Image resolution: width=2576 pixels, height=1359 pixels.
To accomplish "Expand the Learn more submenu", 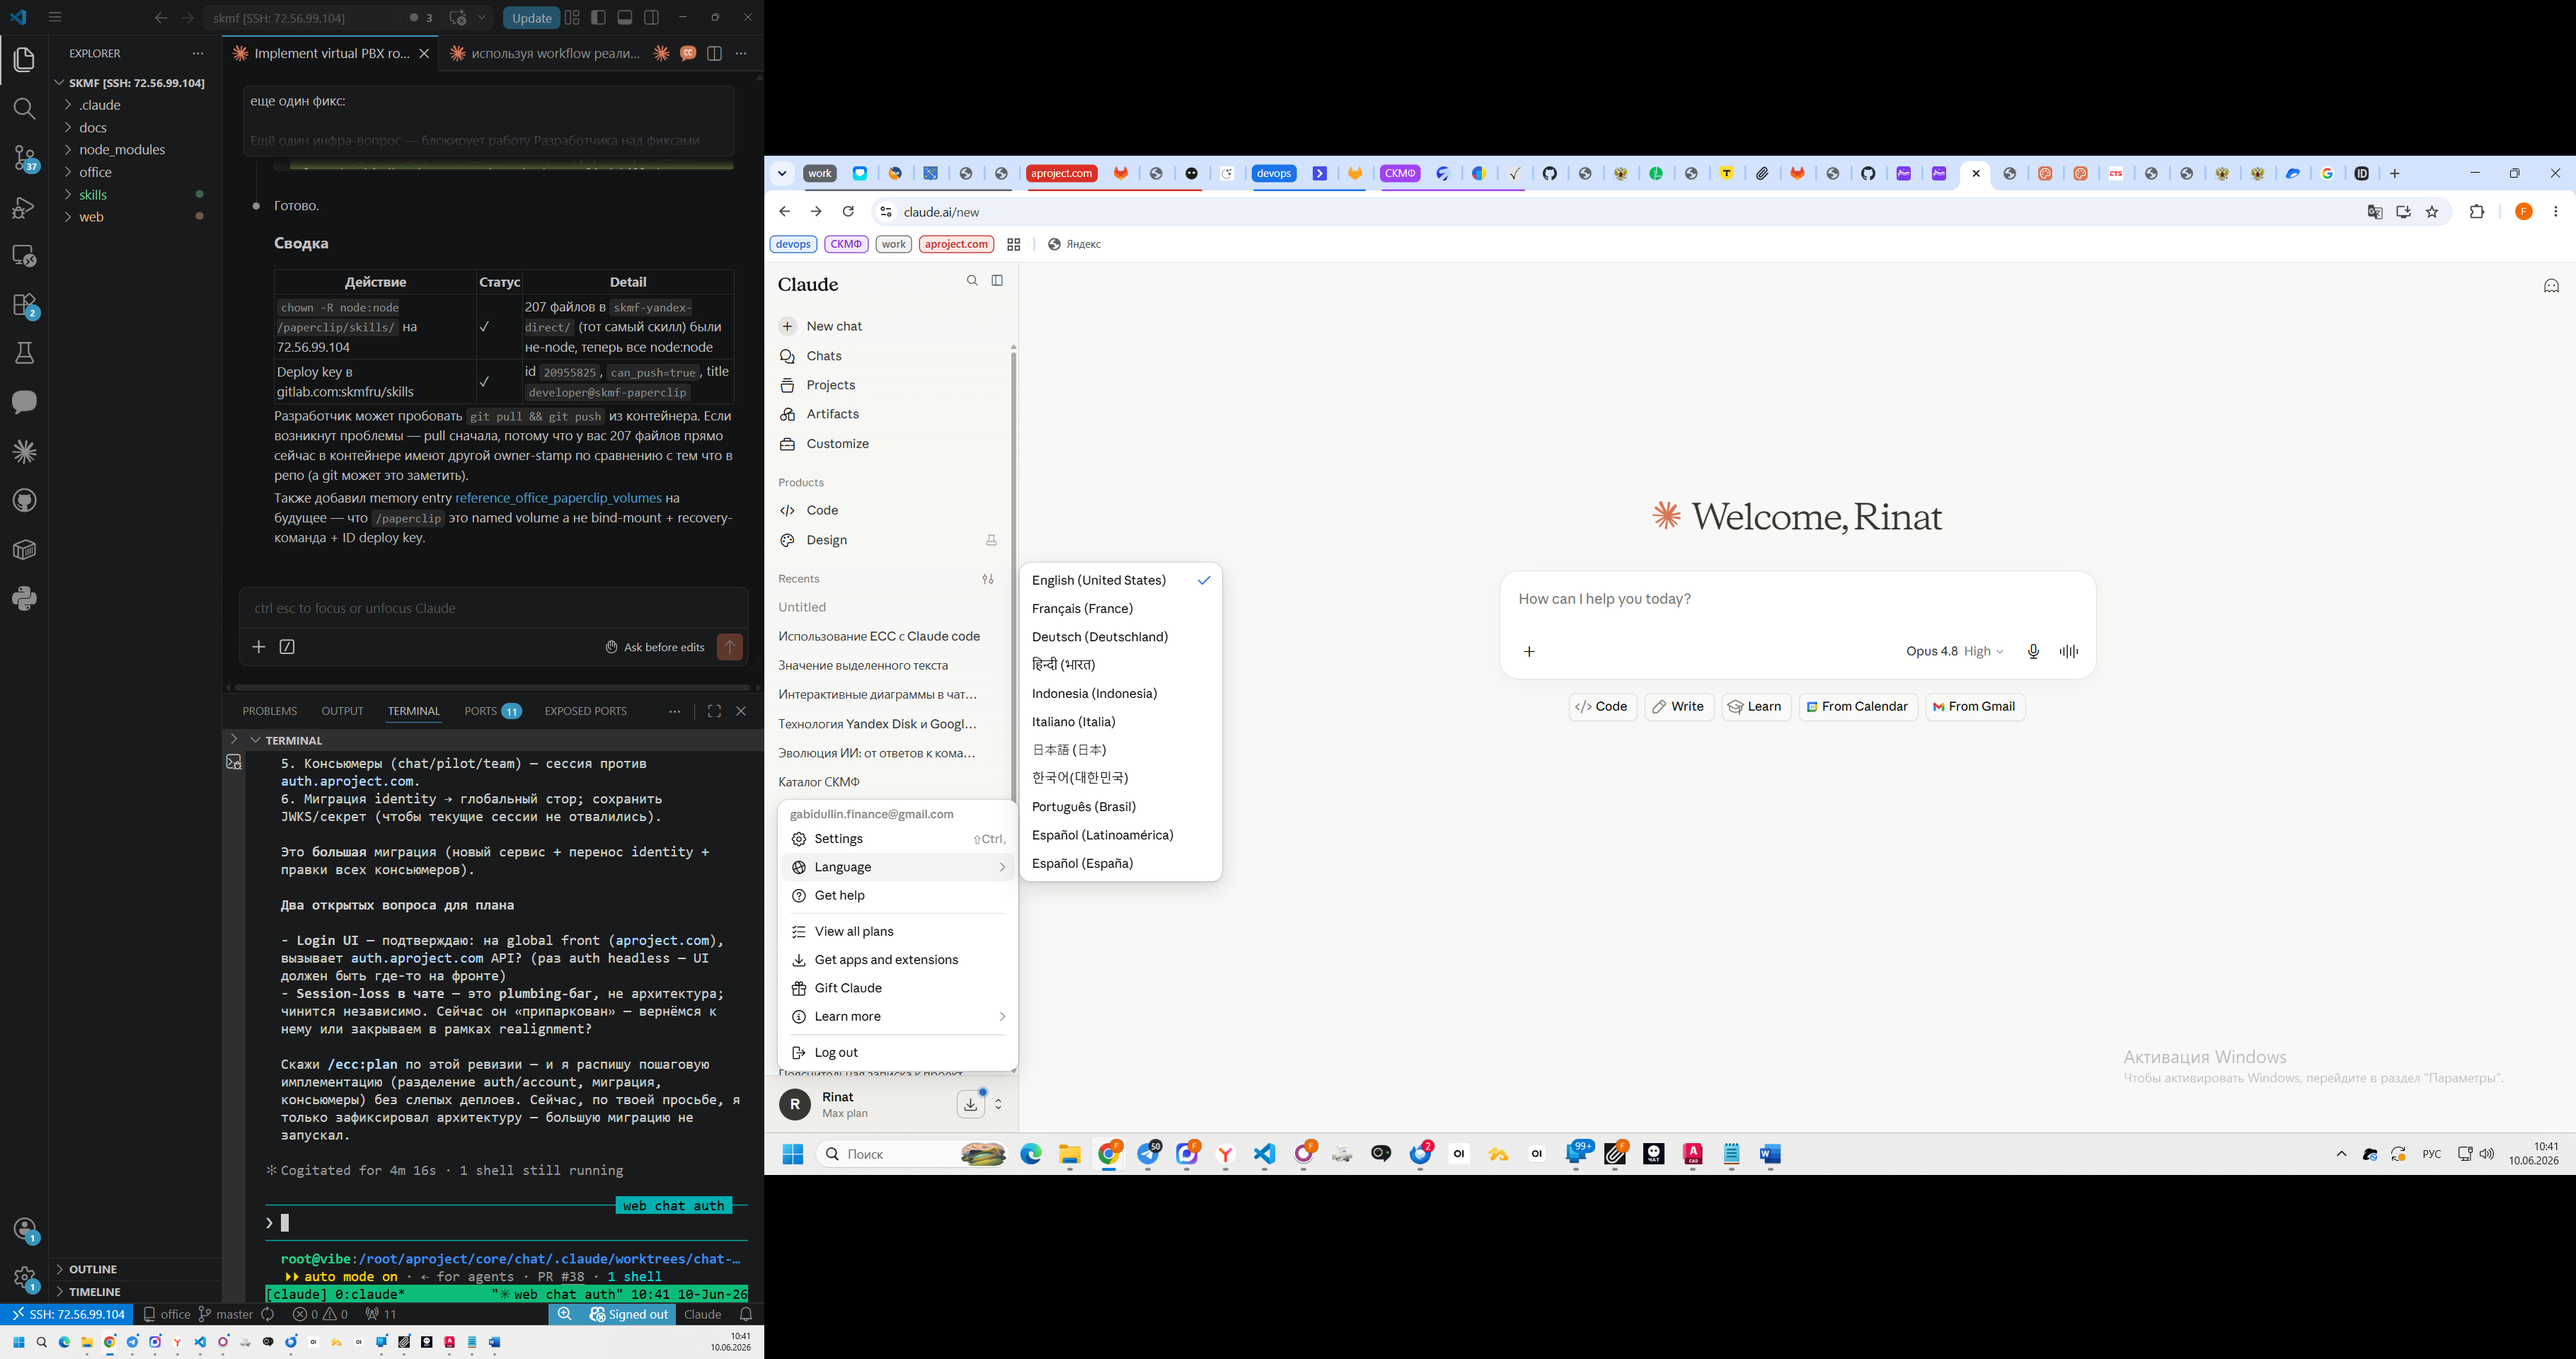I will tap(898, 1017).
